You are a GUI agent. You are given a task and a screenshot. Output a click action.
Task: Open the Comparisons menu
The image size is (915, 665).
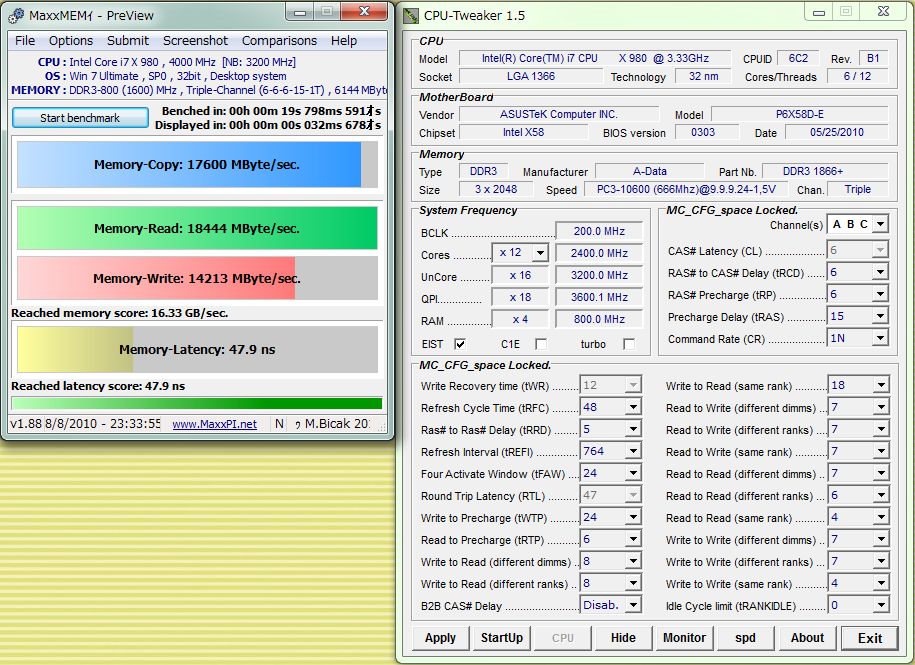click(279, 41)
